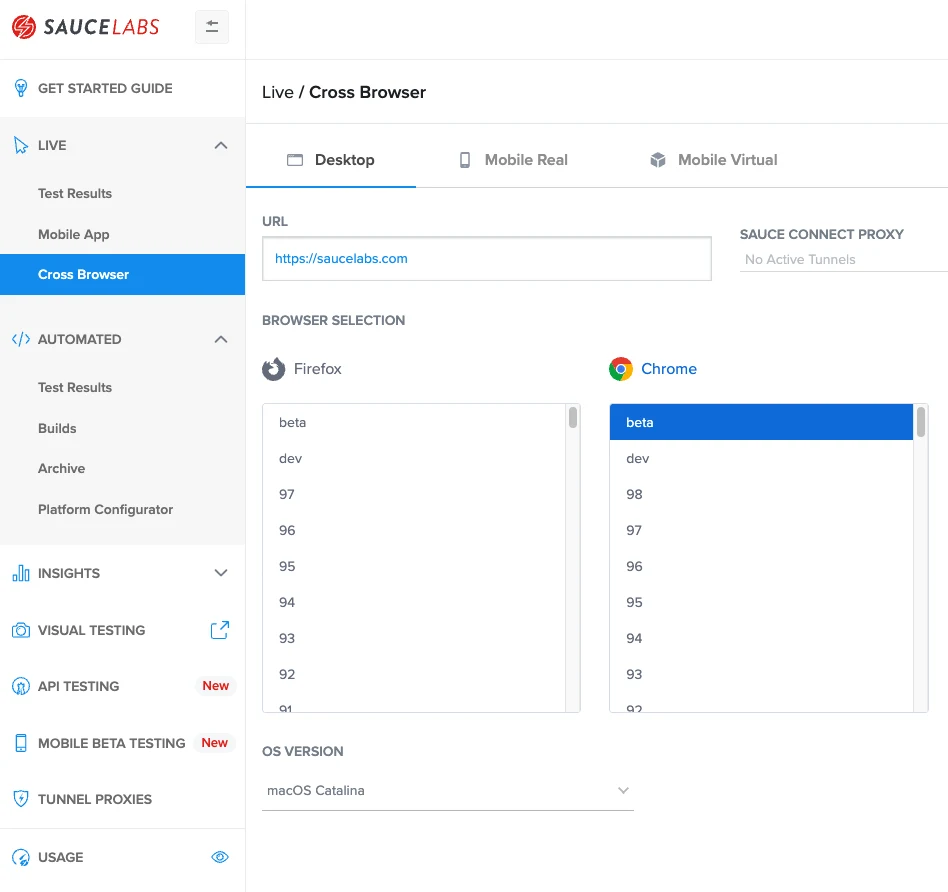Click the URL input field
The width and height of the screenshot is (948, 892).
(486, 258)
